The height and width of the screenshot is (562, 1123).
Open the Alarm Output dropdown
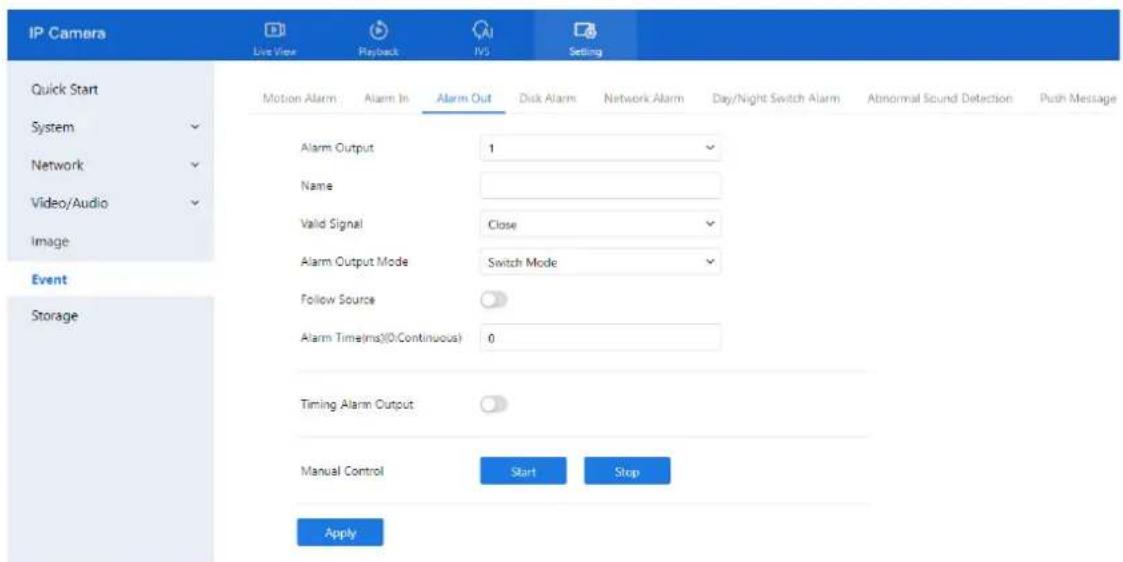tap(600, 147)
